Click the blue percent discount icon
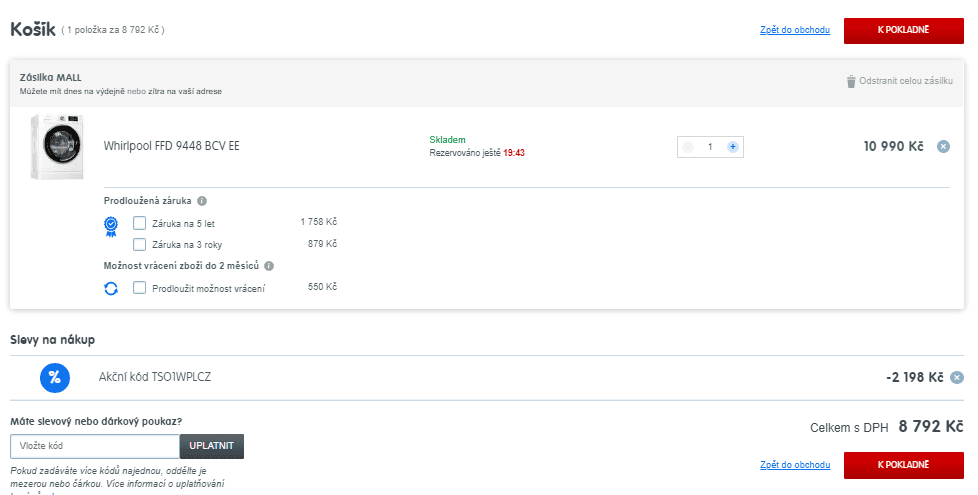This screenshot has height=495, width=978. pos(55,377)
